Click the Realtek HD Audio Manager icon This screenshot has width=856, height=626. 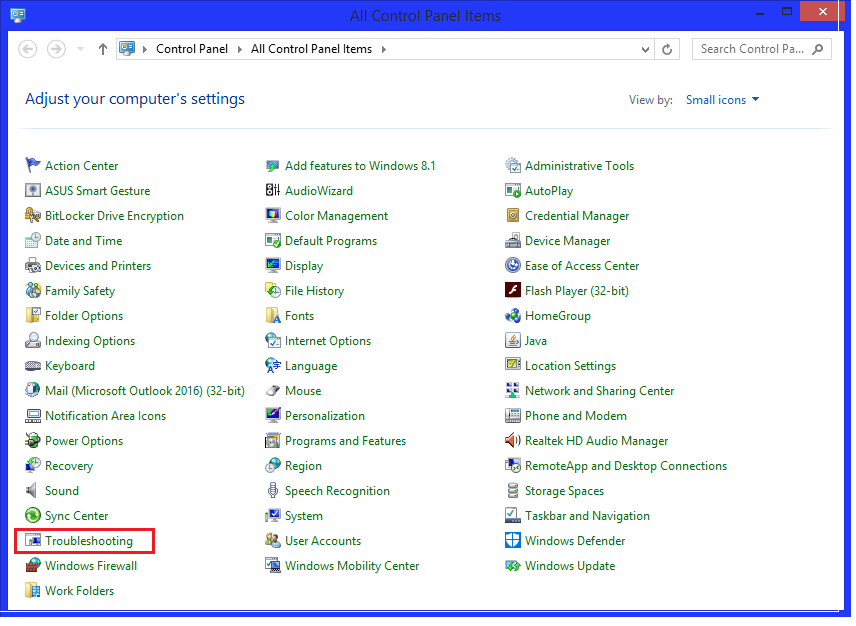(513, 441)
